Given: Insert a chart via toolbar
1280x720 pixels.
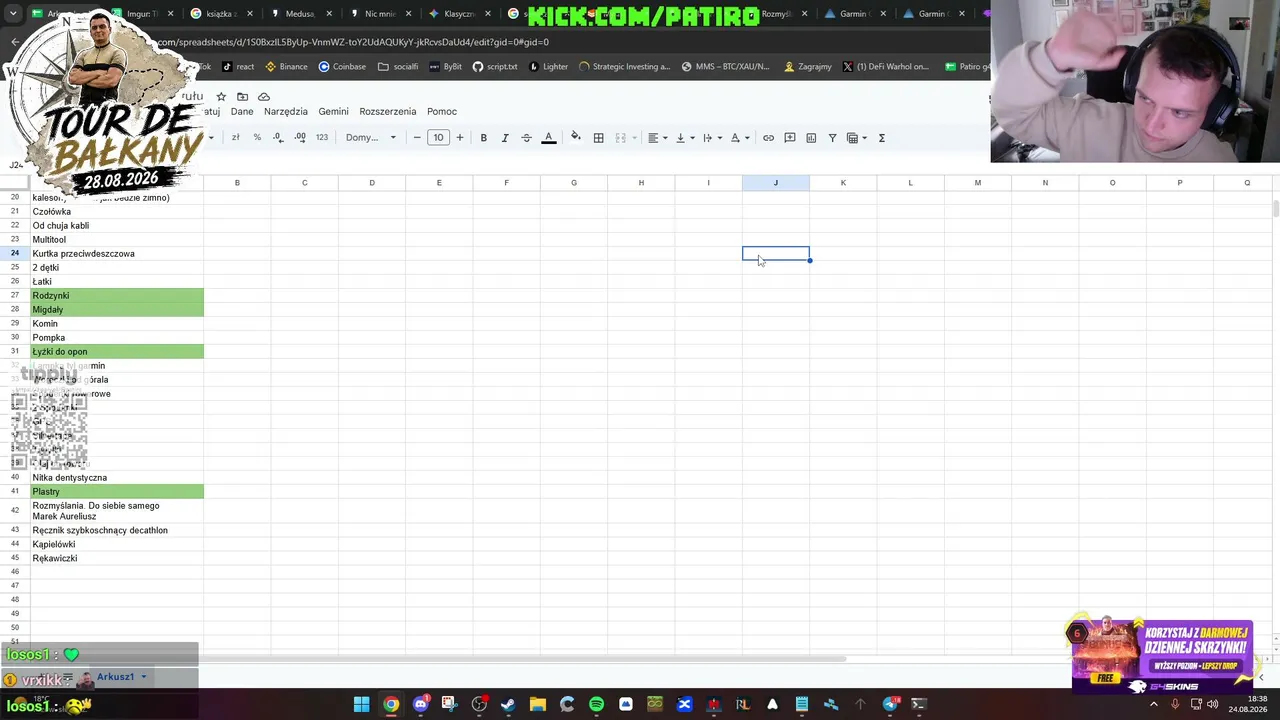Looking at the screenshot, I should tap(811, 138).
